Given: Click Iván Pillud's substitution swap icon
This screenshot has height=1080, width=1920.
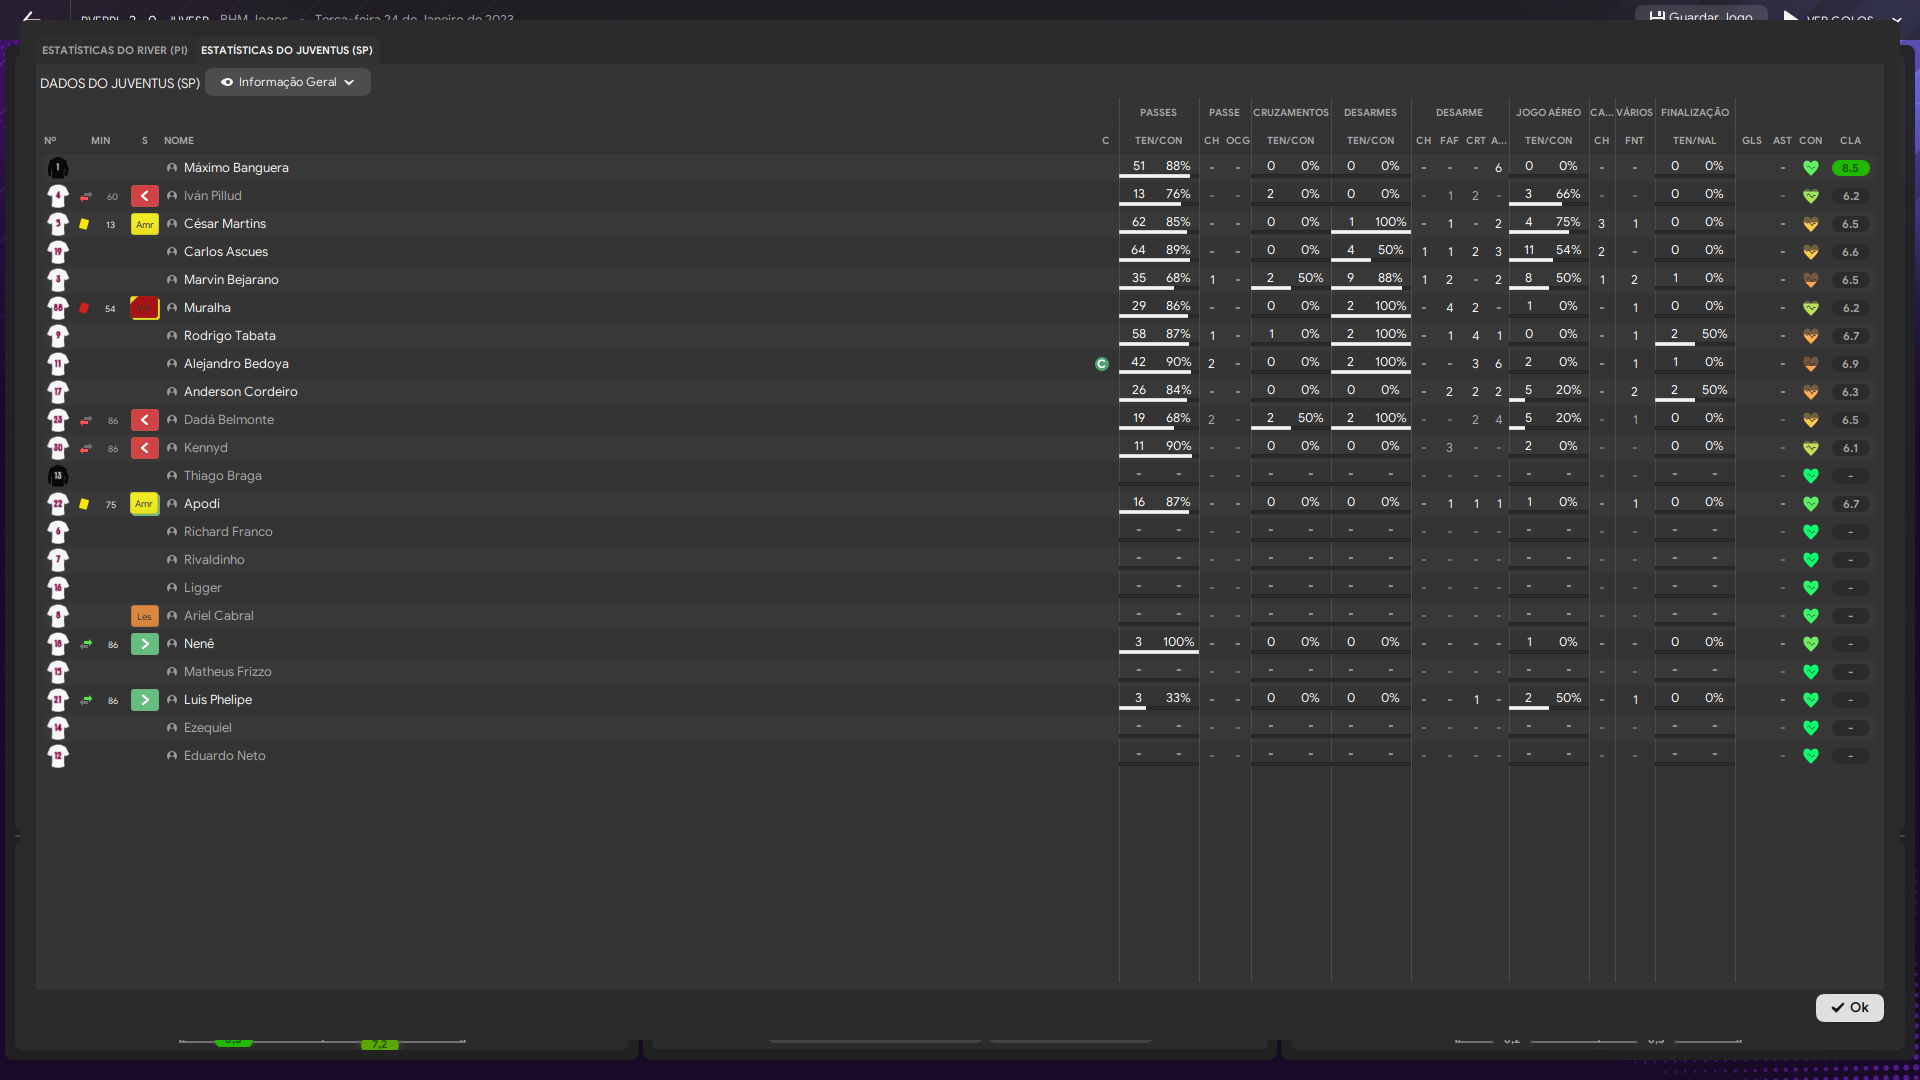Looking at the screenshot, I should coord(86,196).
